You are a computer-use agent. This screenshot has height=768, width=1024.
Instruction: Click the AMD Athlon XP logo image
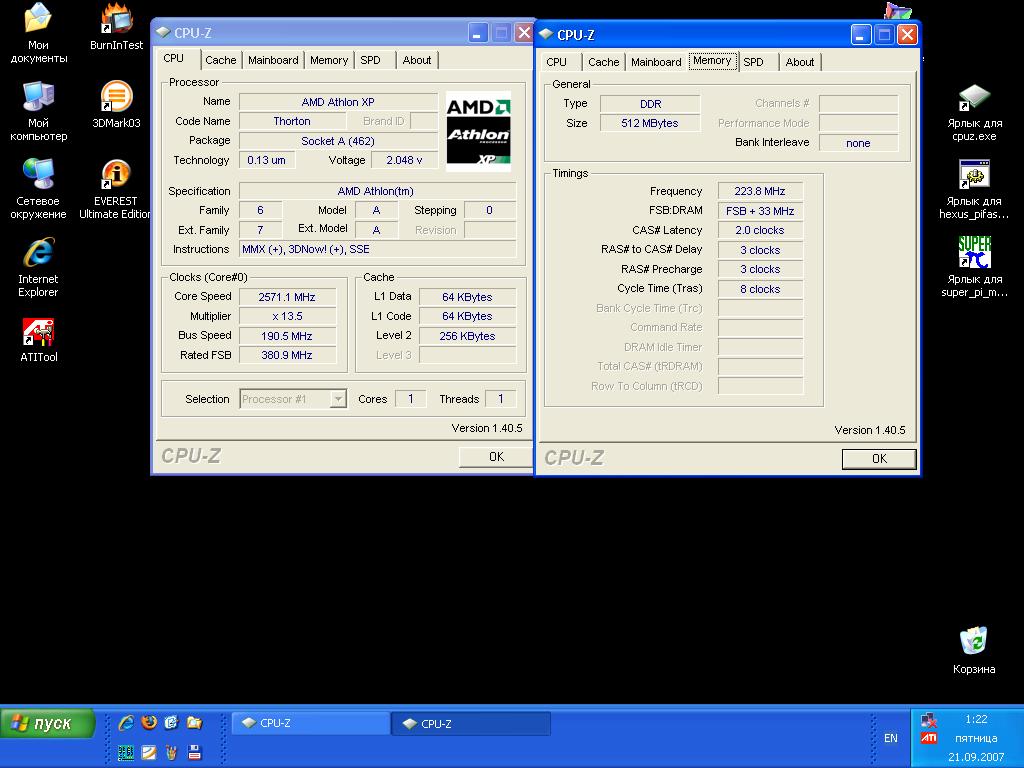tap(478, 131)
